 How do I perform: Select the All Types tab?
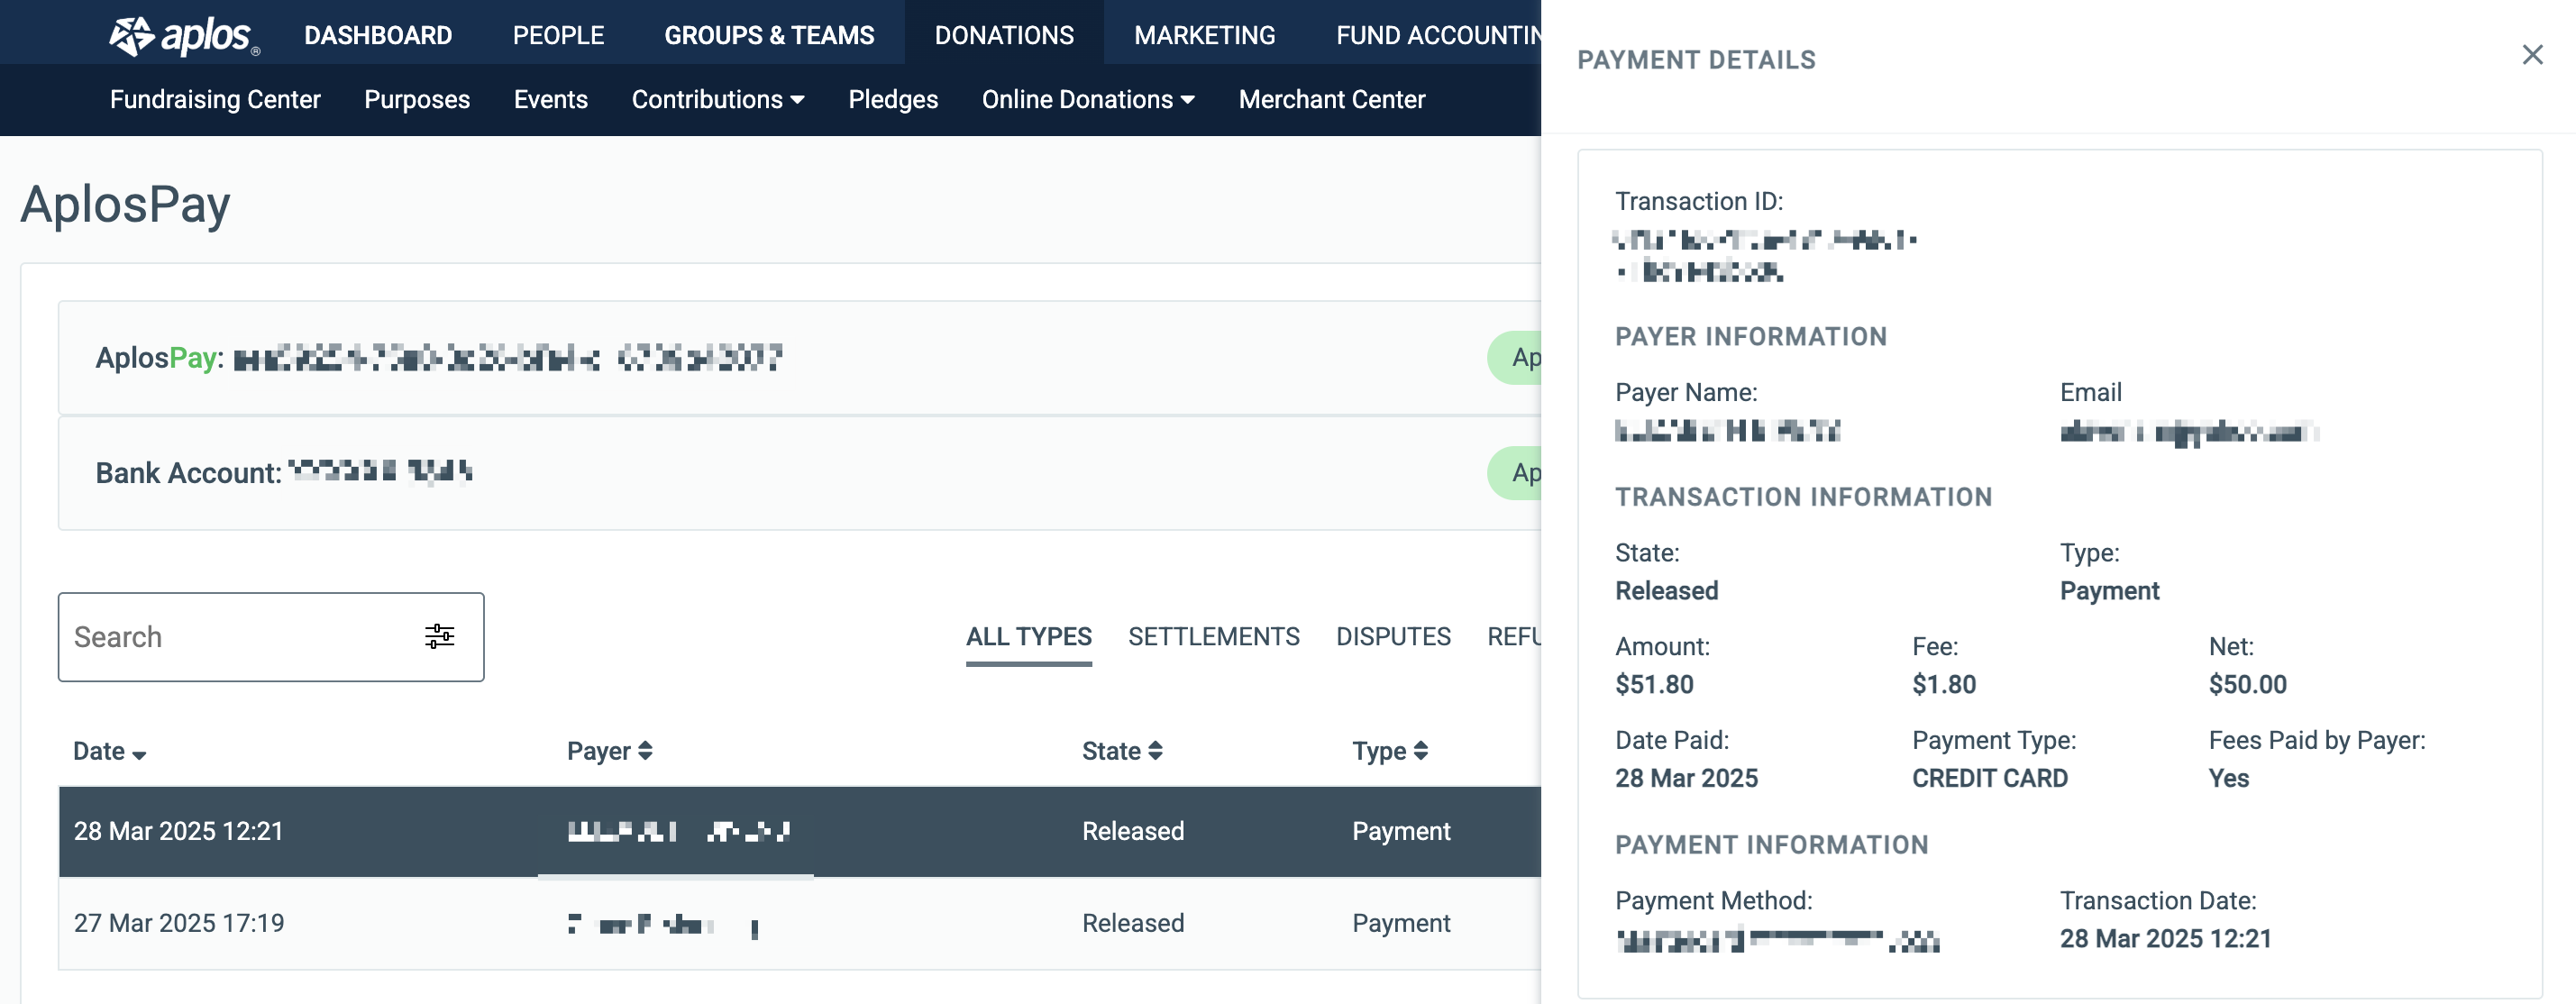point(1028,636)
